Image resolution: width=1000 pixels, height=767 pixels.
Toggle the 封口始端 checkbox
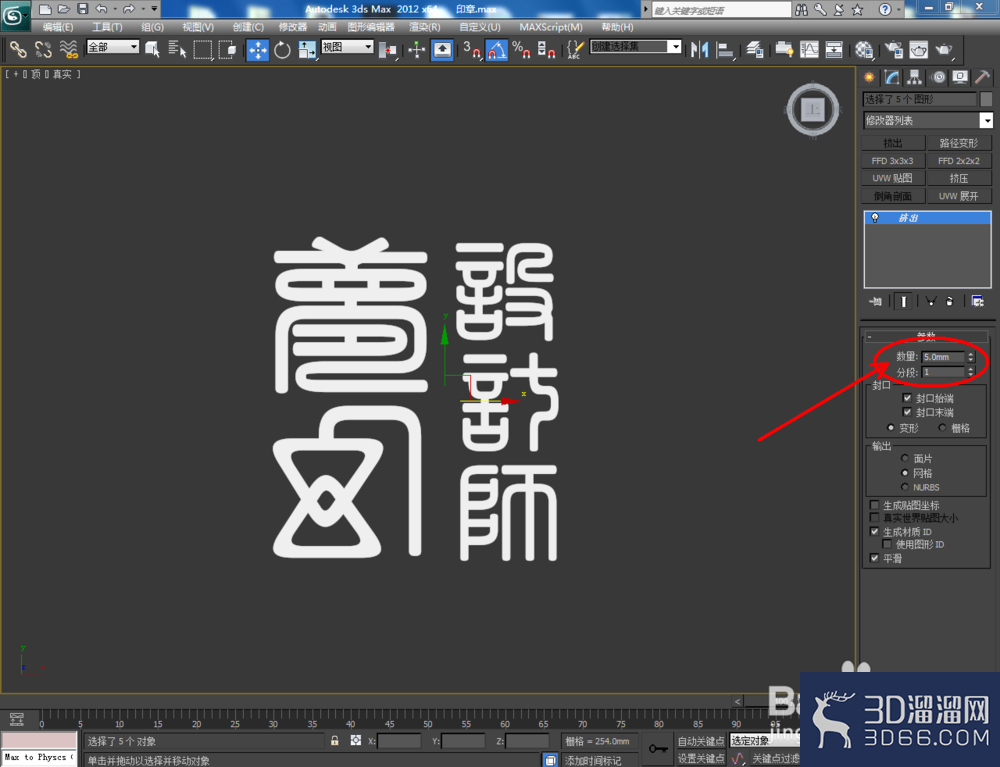pyautogui.click(x=907, y=398)
